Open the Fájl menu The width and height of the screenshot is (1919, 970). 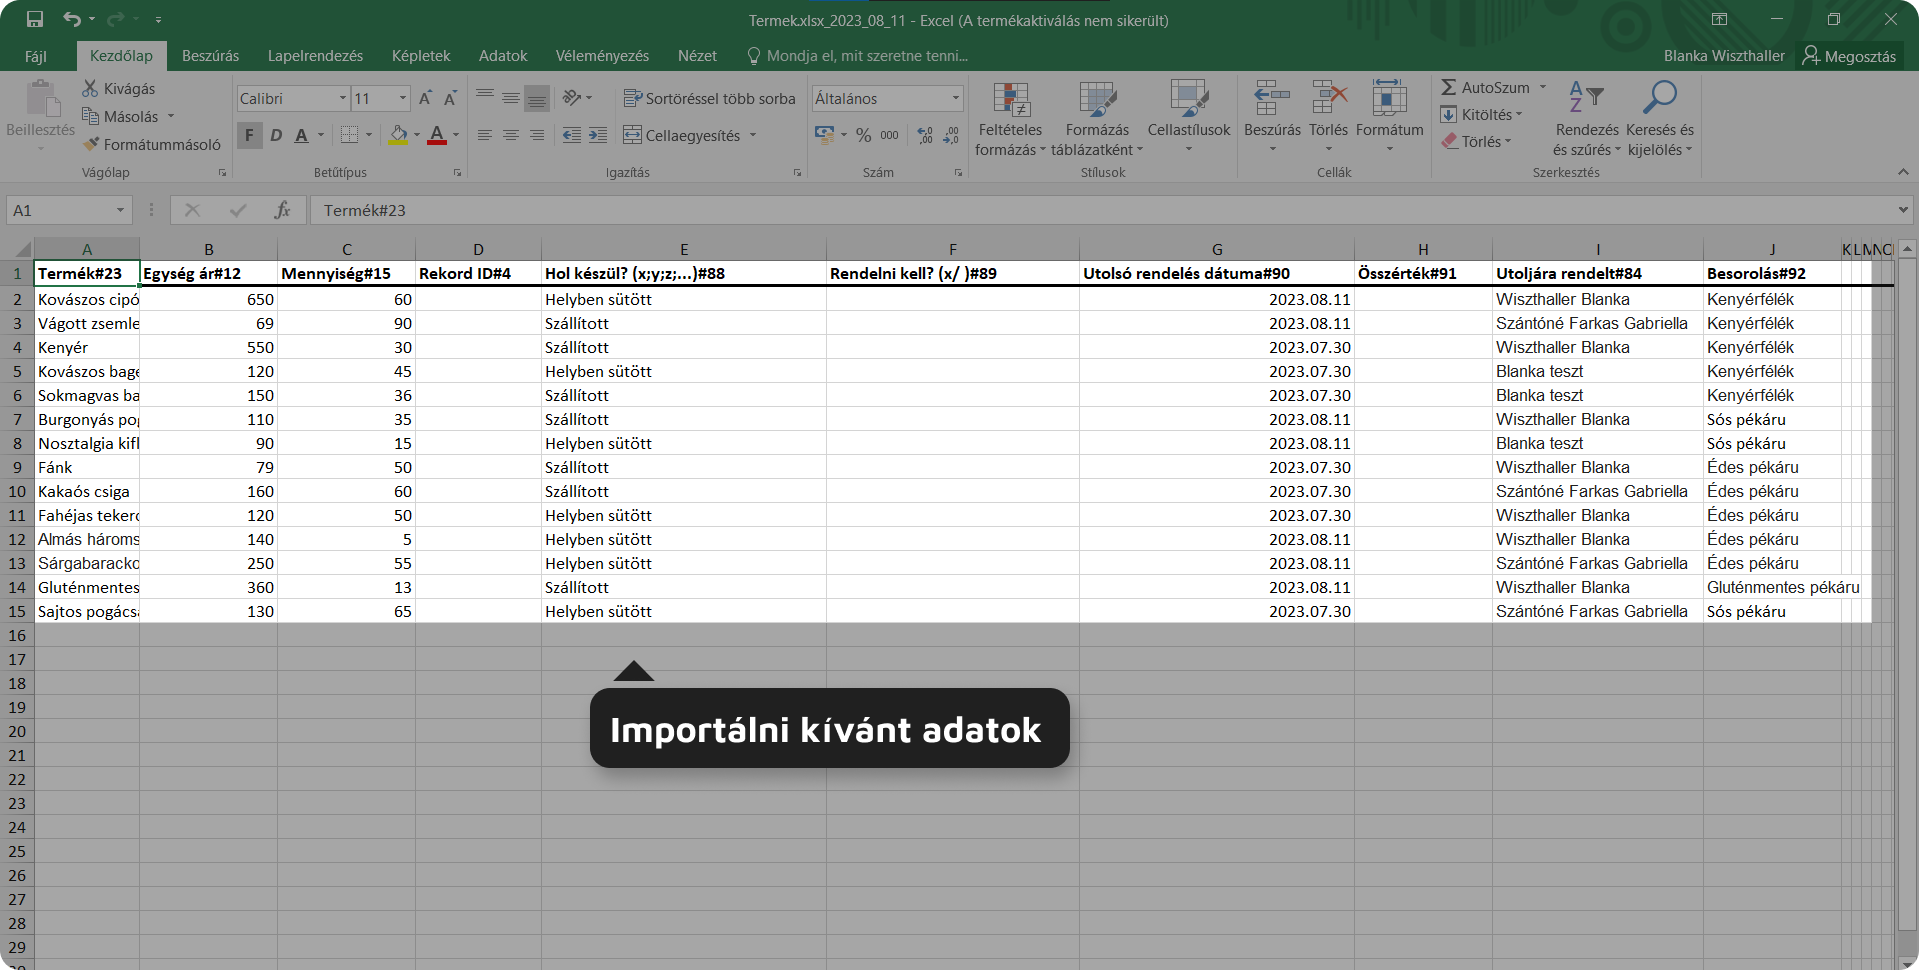[x=36, y=56]
